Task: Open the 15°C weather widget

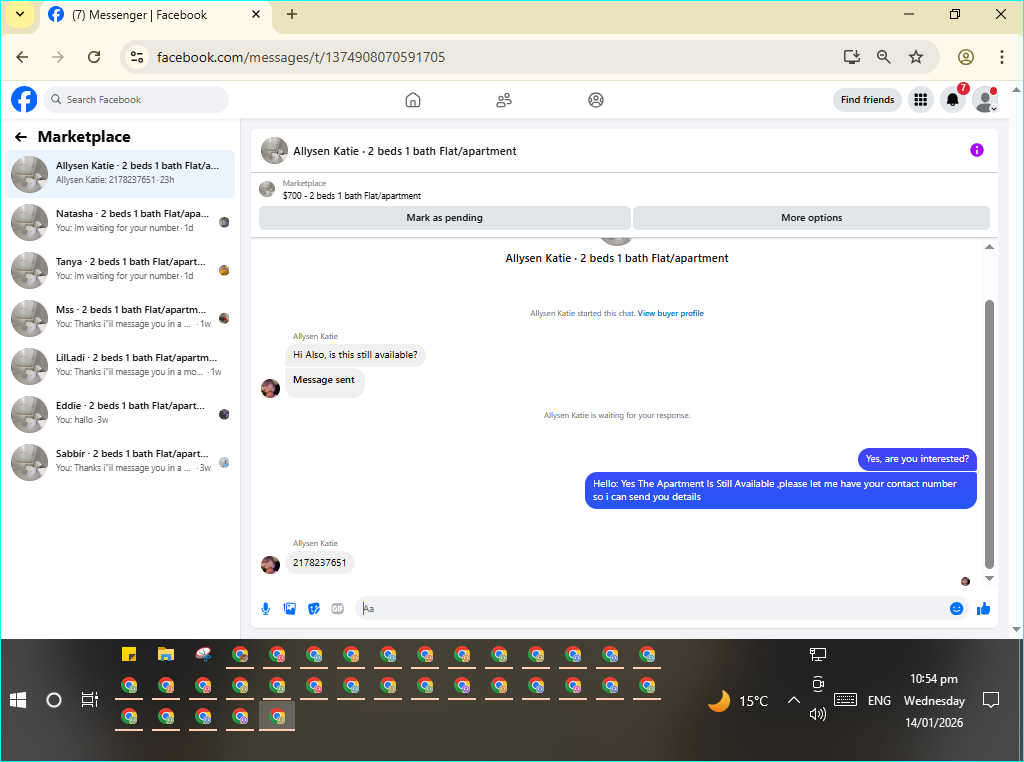Action: tap(739, 701)
